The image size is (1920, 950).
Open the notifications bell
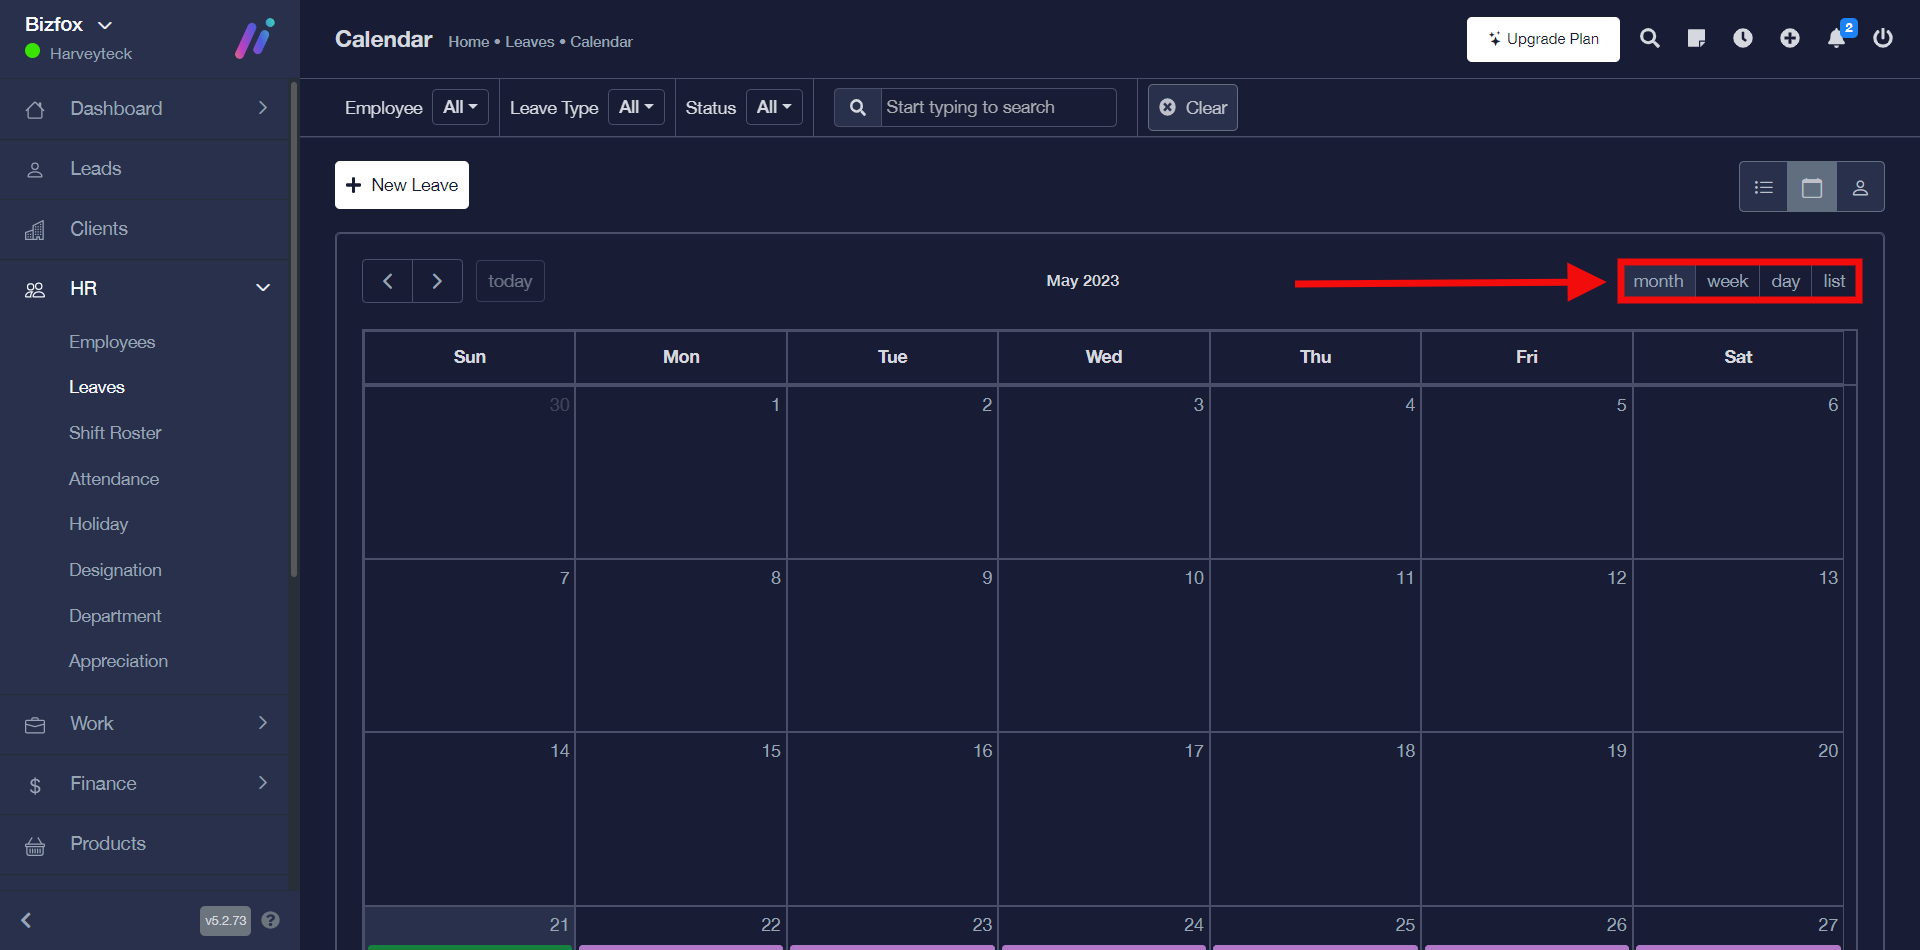[1837, 38]
